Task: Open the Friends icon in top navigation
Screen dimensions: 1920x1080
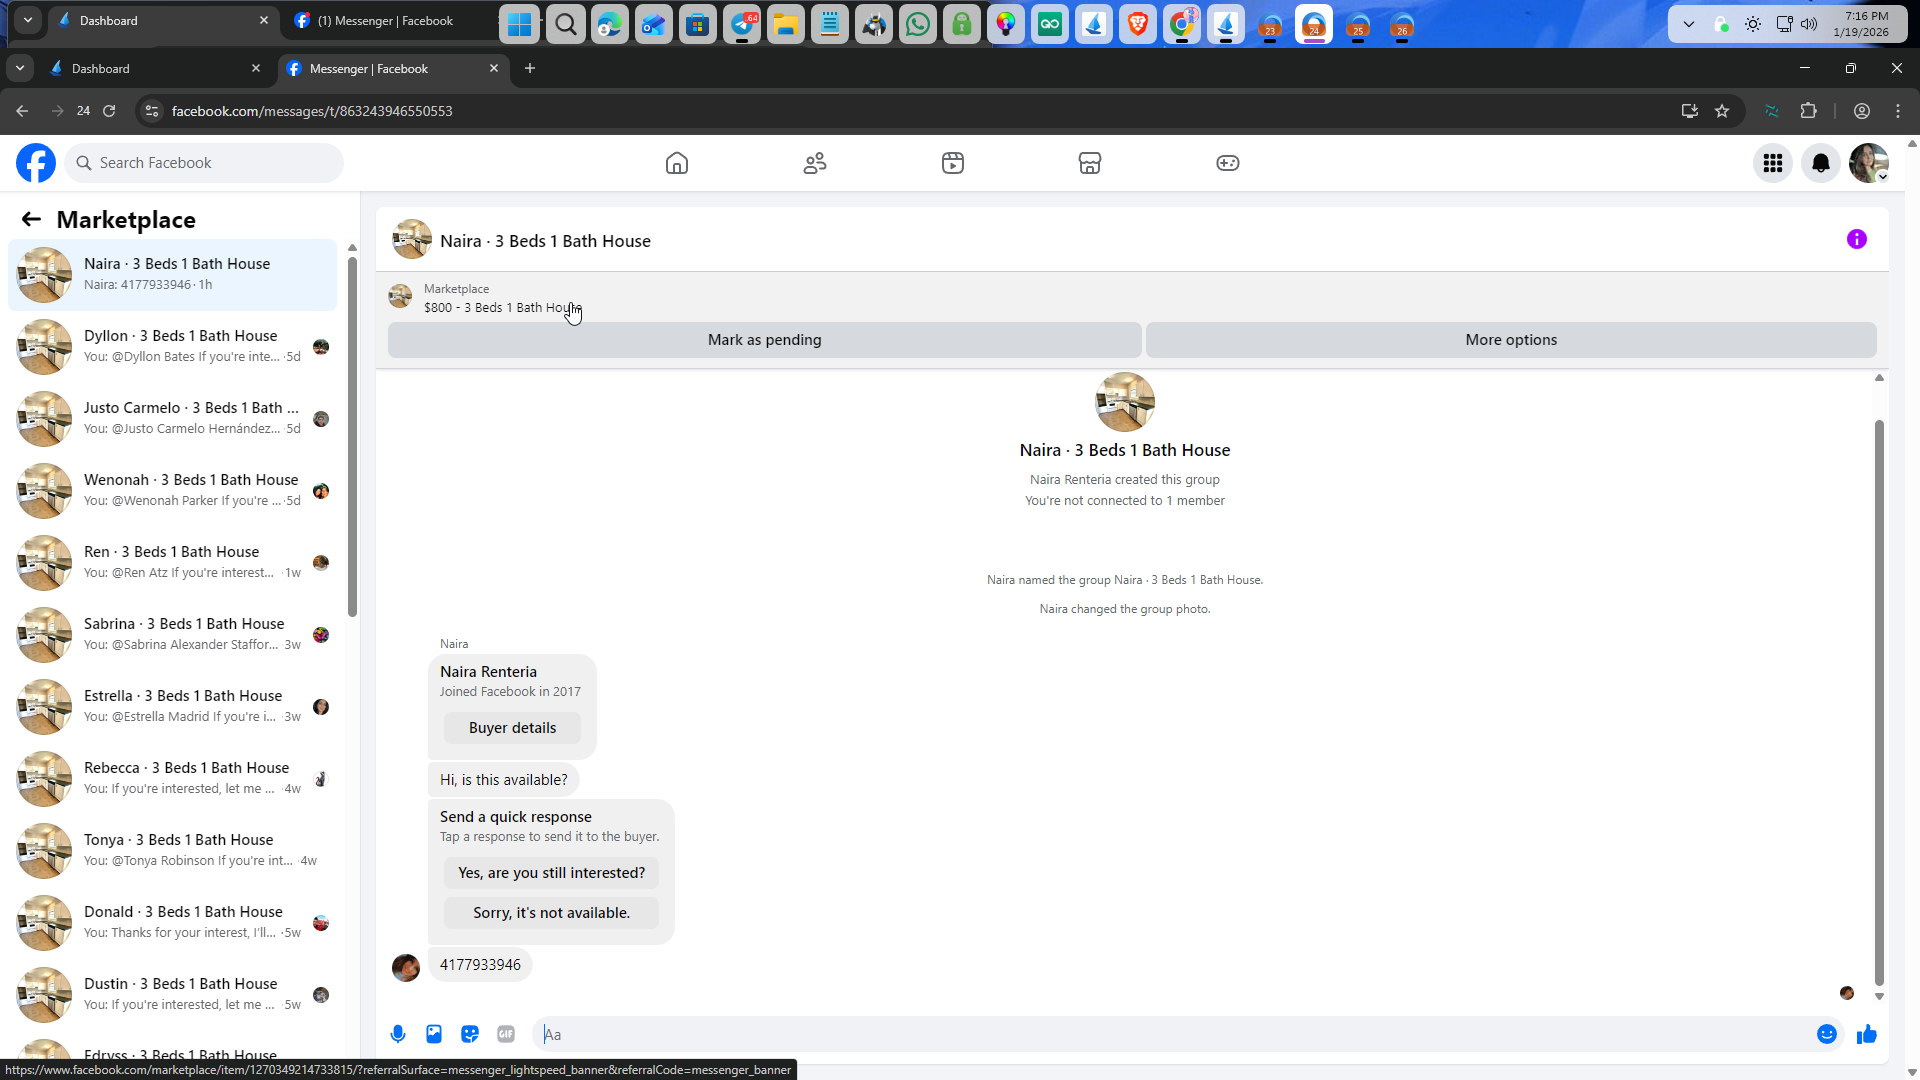Action: (815, 163)
